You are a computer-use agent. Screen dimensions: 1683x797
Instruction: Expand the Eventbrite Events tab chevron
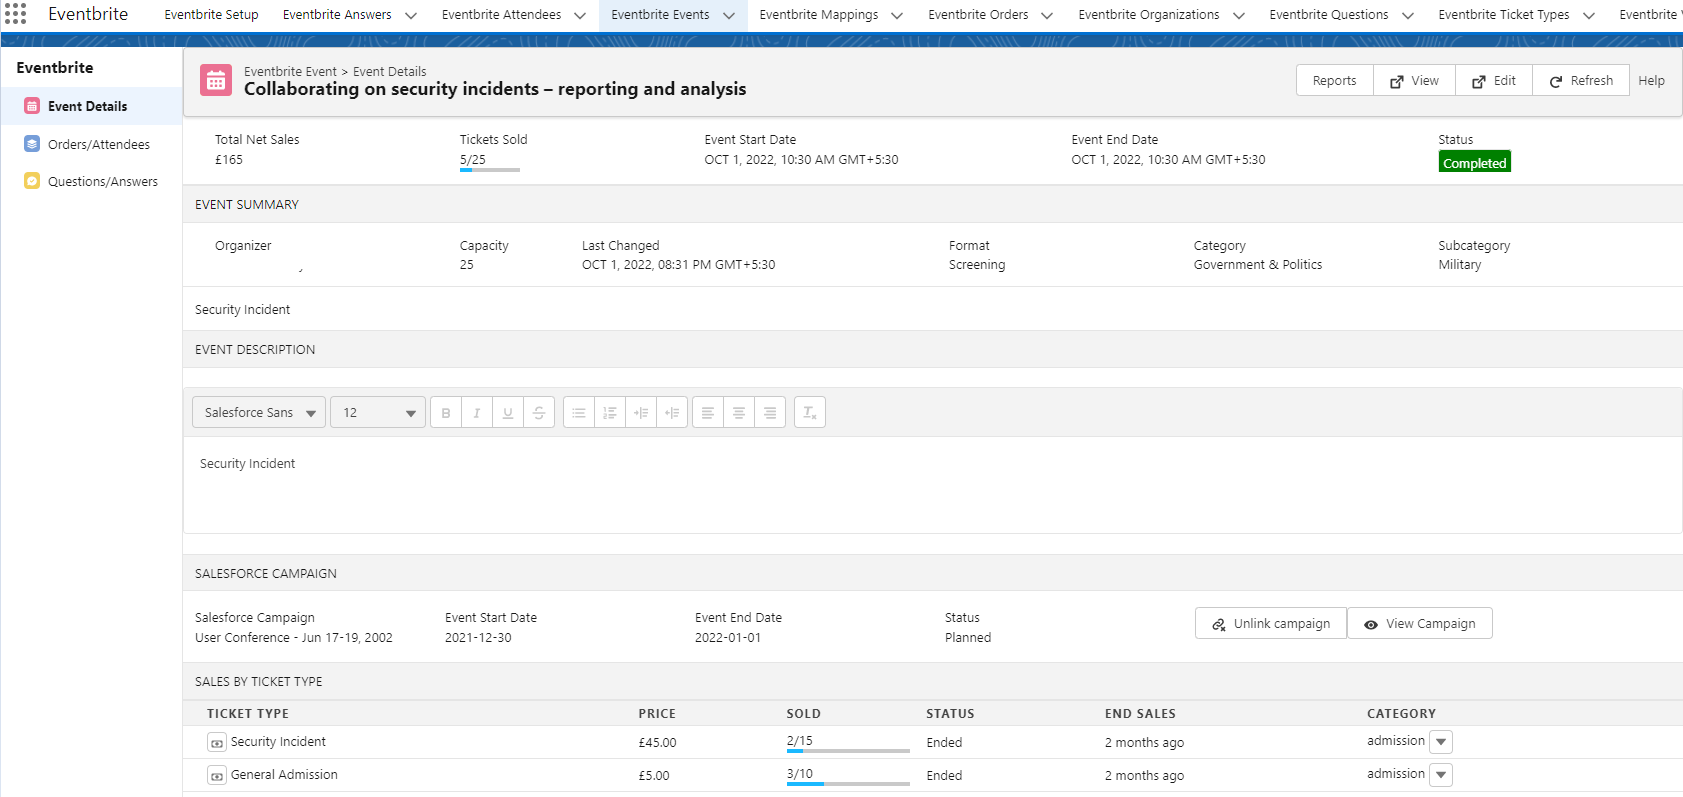(x=728, y=15)
